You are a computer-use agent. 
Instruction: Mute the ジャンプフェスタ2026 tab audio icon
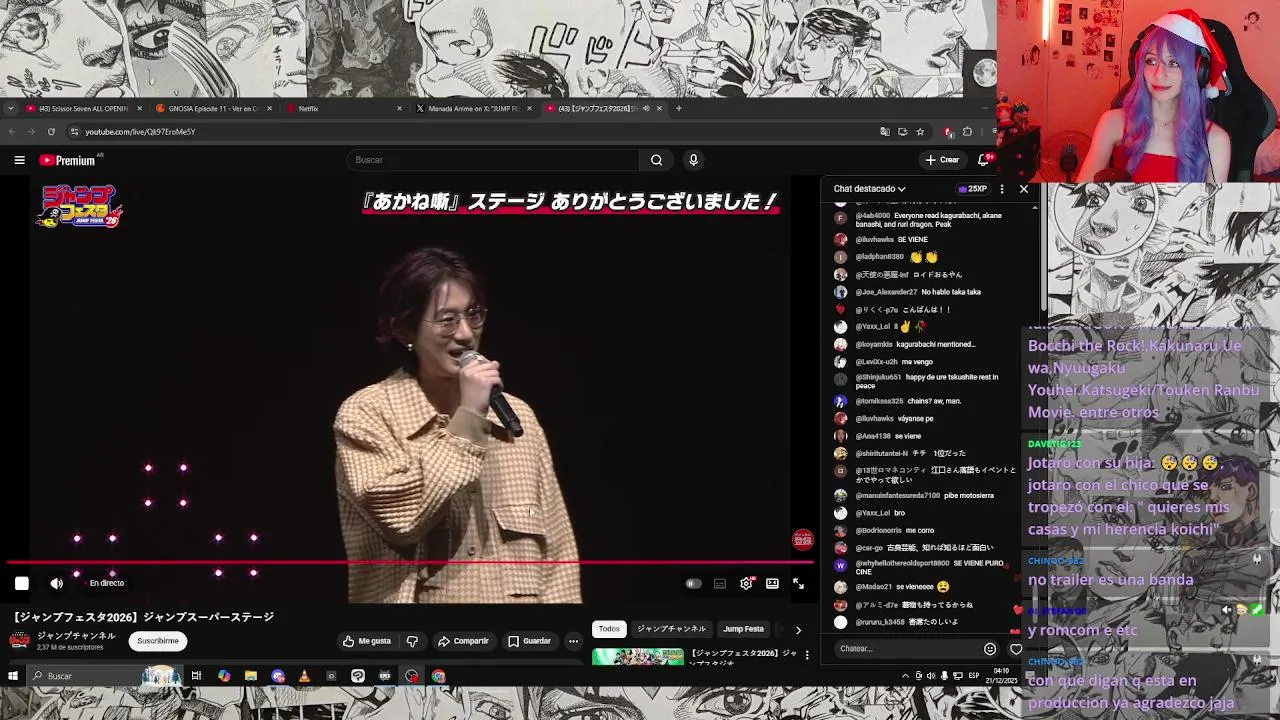point(646,108)
